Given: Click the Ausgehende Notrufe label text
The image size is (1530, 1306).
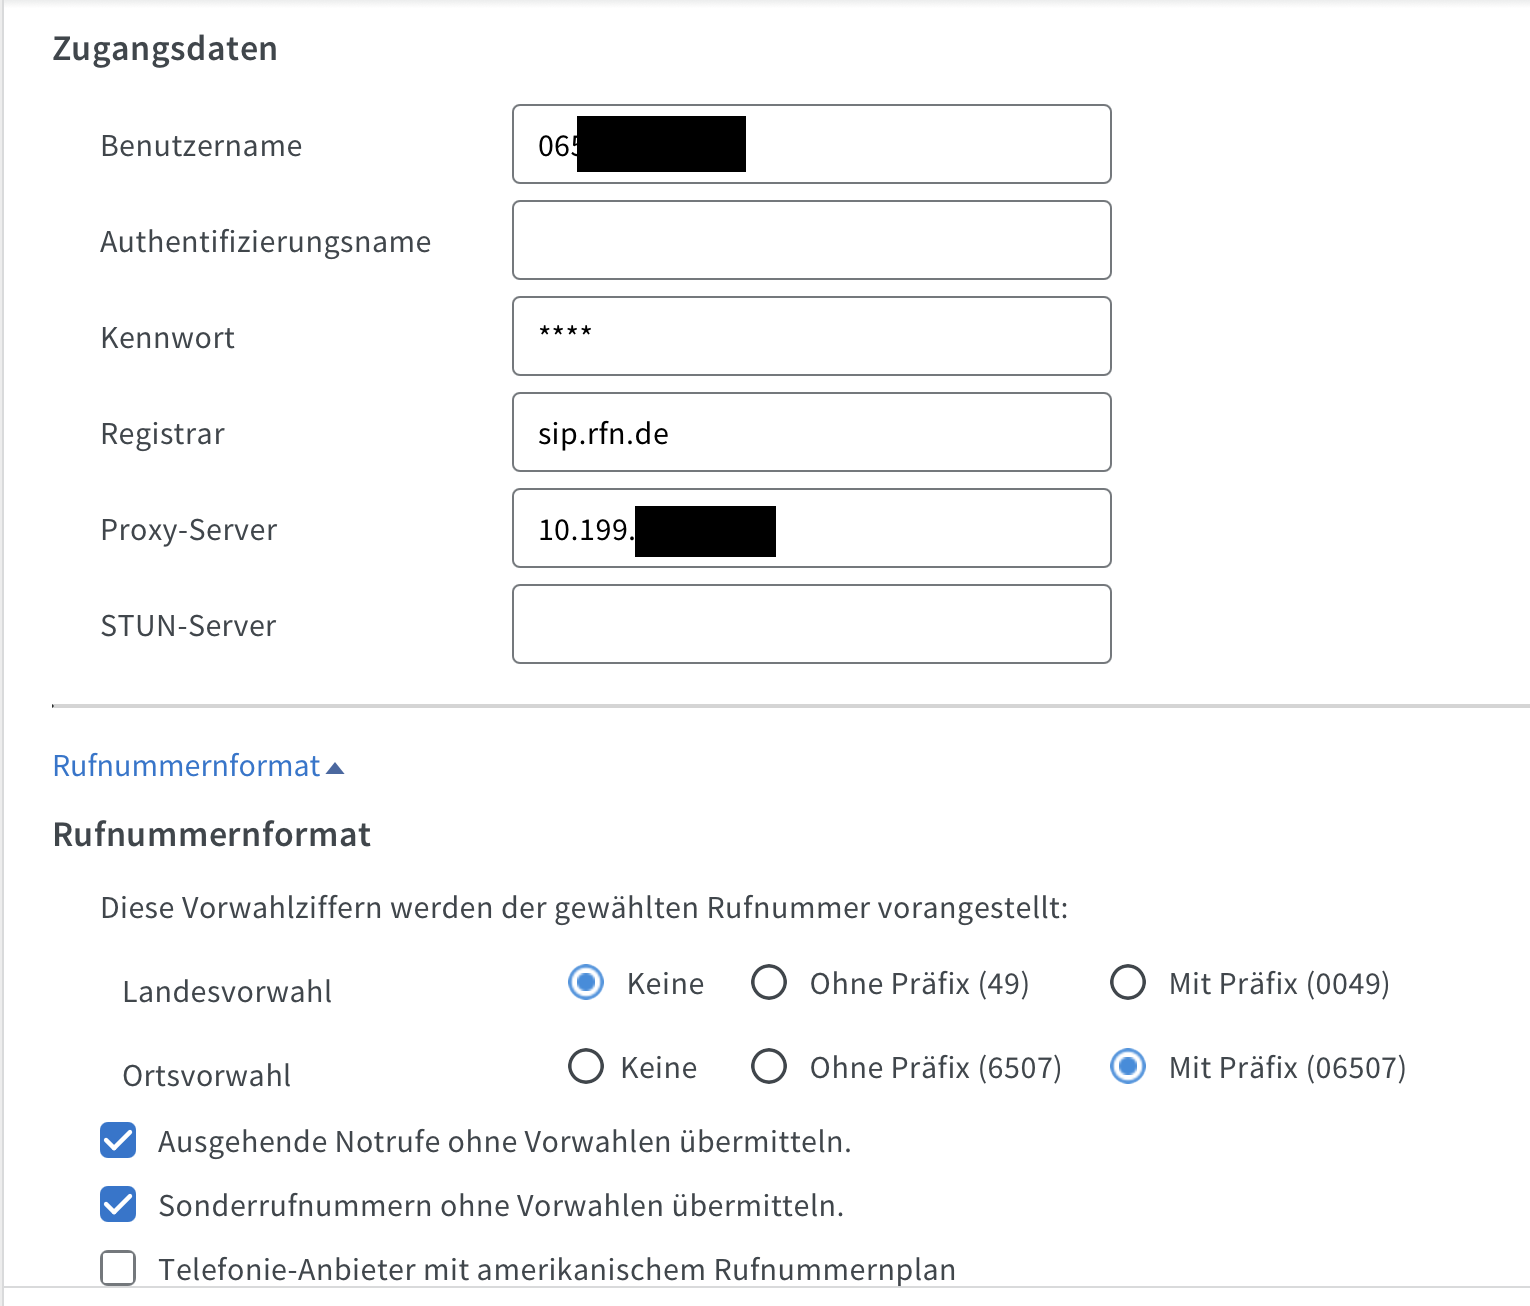Looking at the screenshot, I should [505, 1142].
